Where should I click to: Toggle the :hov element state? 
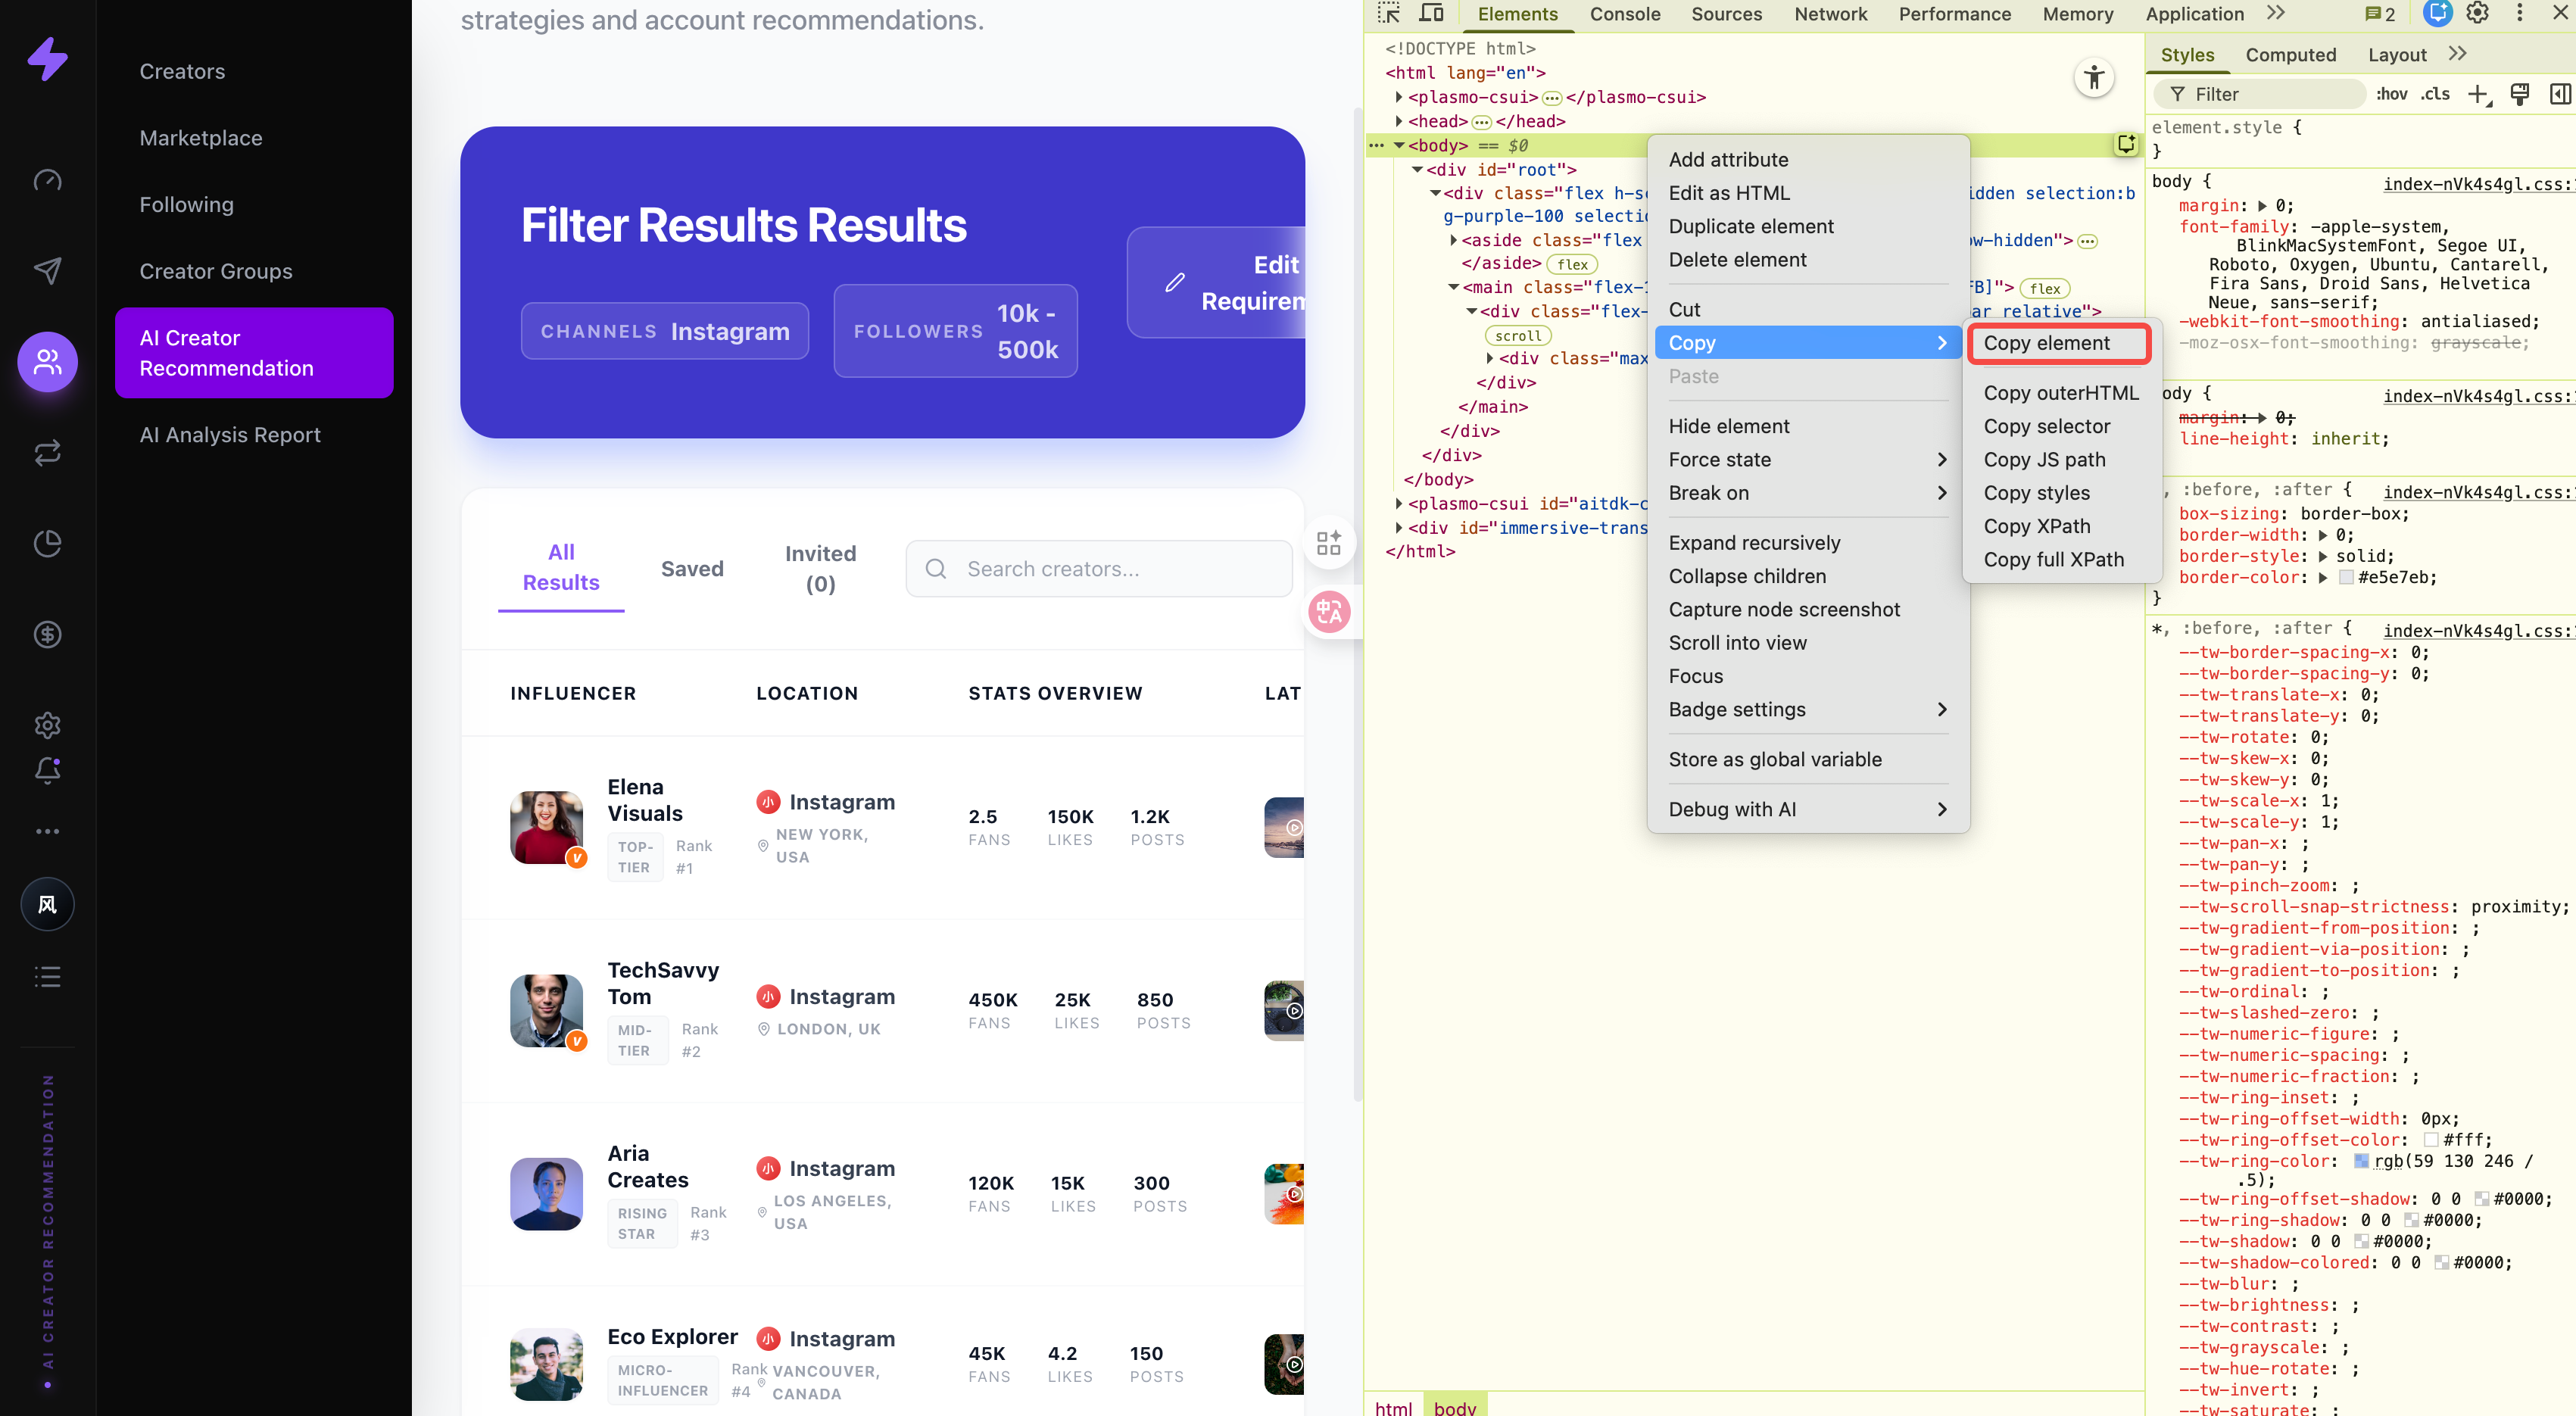click(2391, 94)
